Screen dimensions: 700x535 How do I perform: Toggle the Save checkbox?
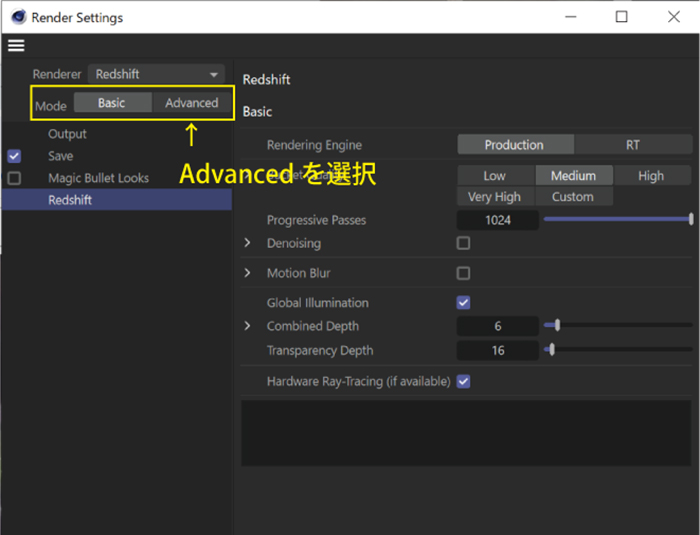point(14,156)
